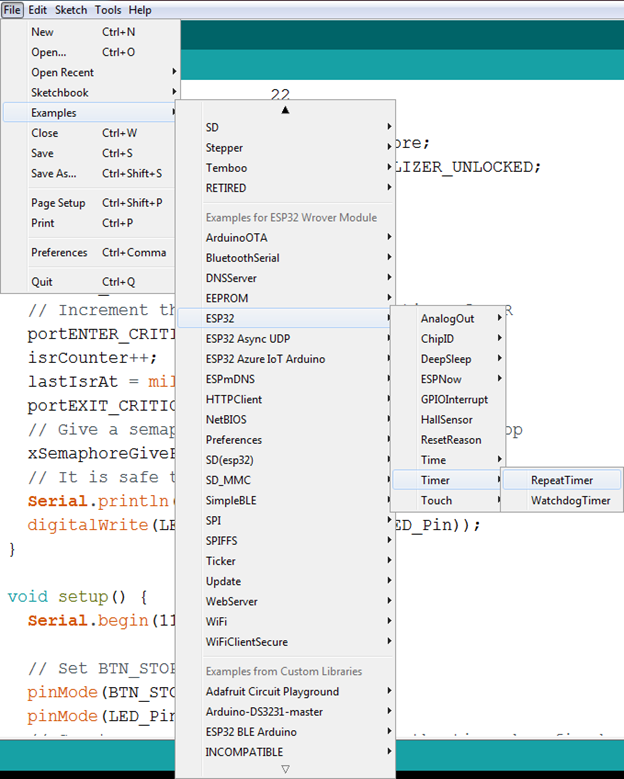
Task: Open the WatchdogTimer example sketch
Action: (562, 501)
